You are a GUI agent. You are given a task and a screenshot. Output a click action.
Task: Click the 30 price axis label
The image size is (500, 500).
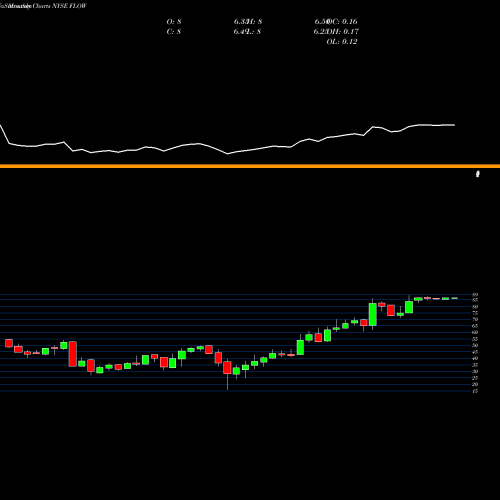point(475,371)
